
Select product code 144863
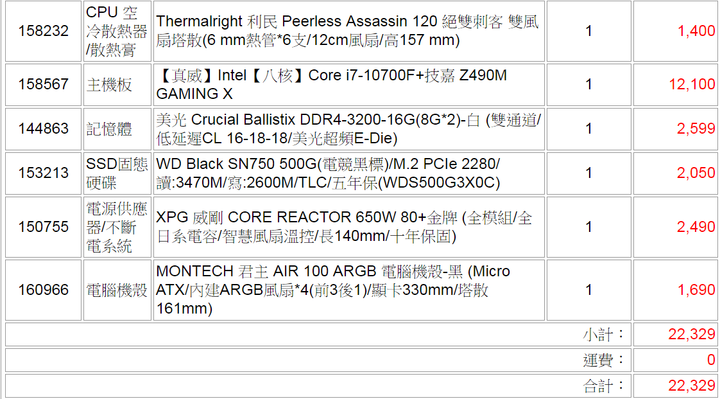pos(43,129)
